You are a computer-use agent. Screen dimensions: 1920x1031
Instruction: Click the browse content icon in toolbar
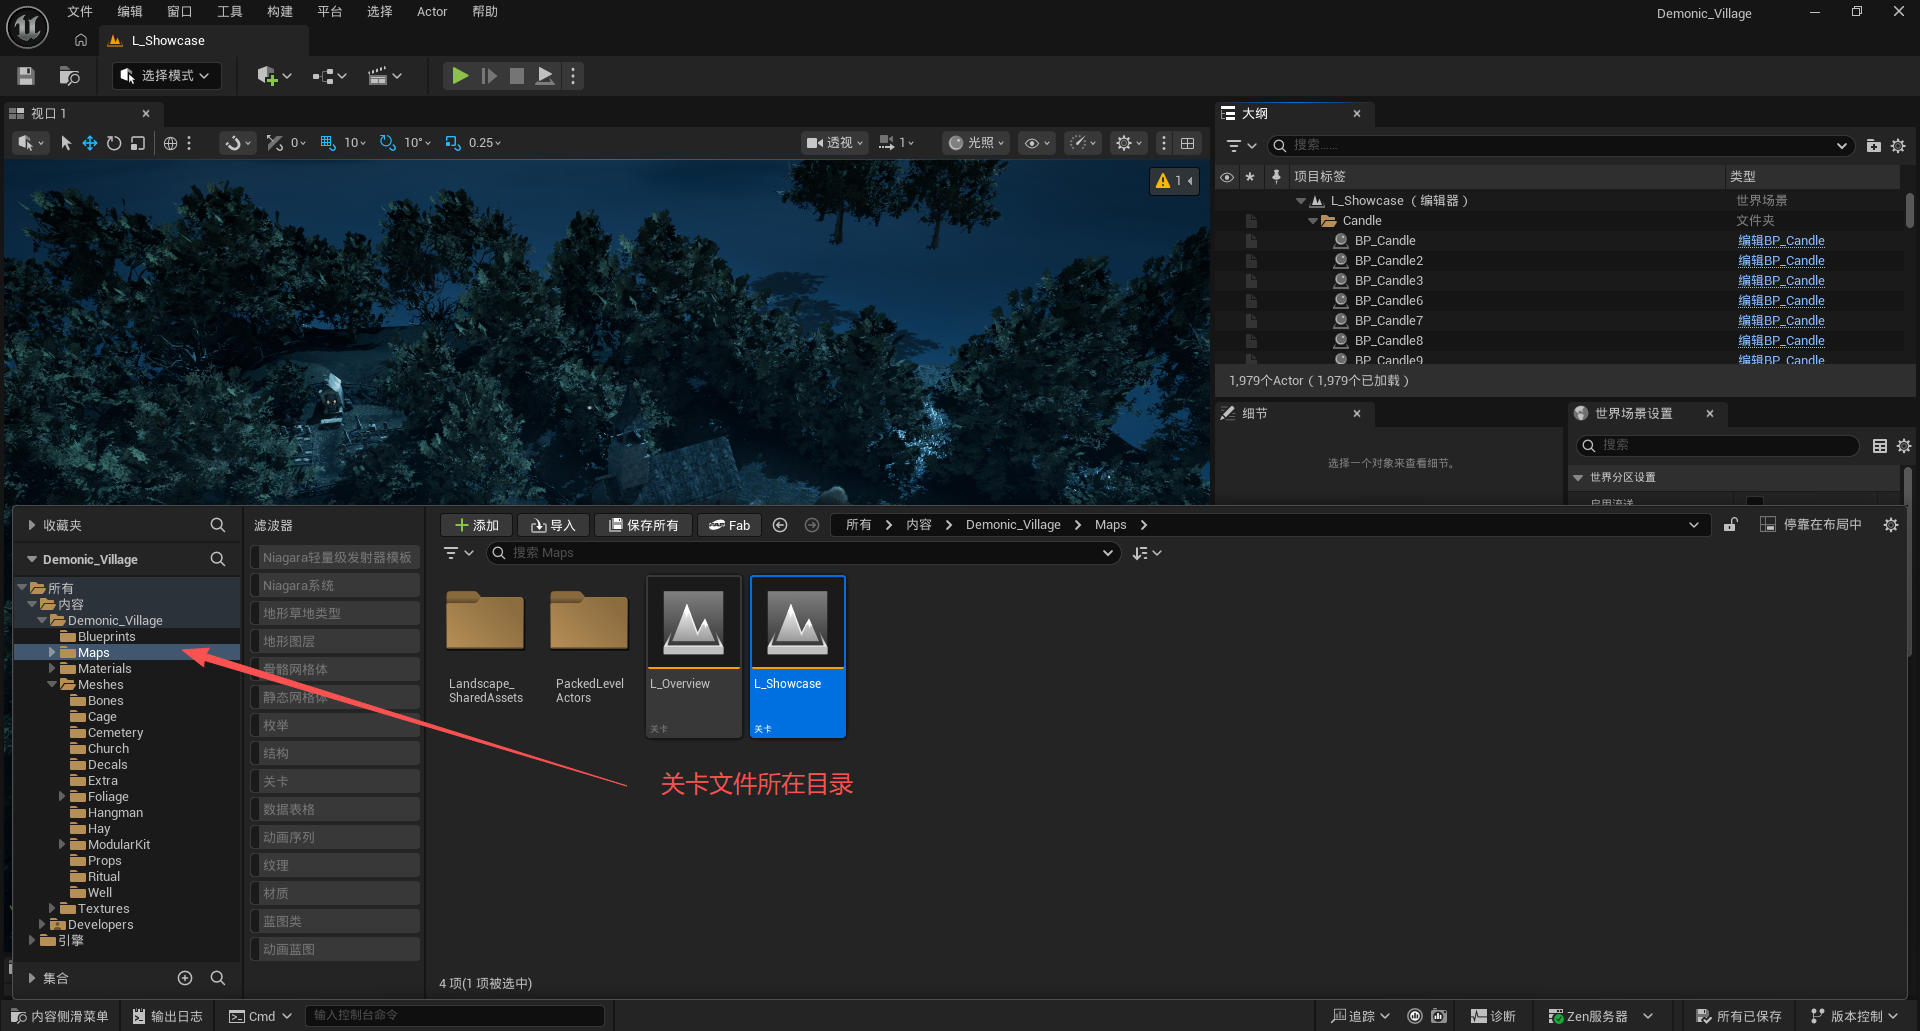(69, 76)
